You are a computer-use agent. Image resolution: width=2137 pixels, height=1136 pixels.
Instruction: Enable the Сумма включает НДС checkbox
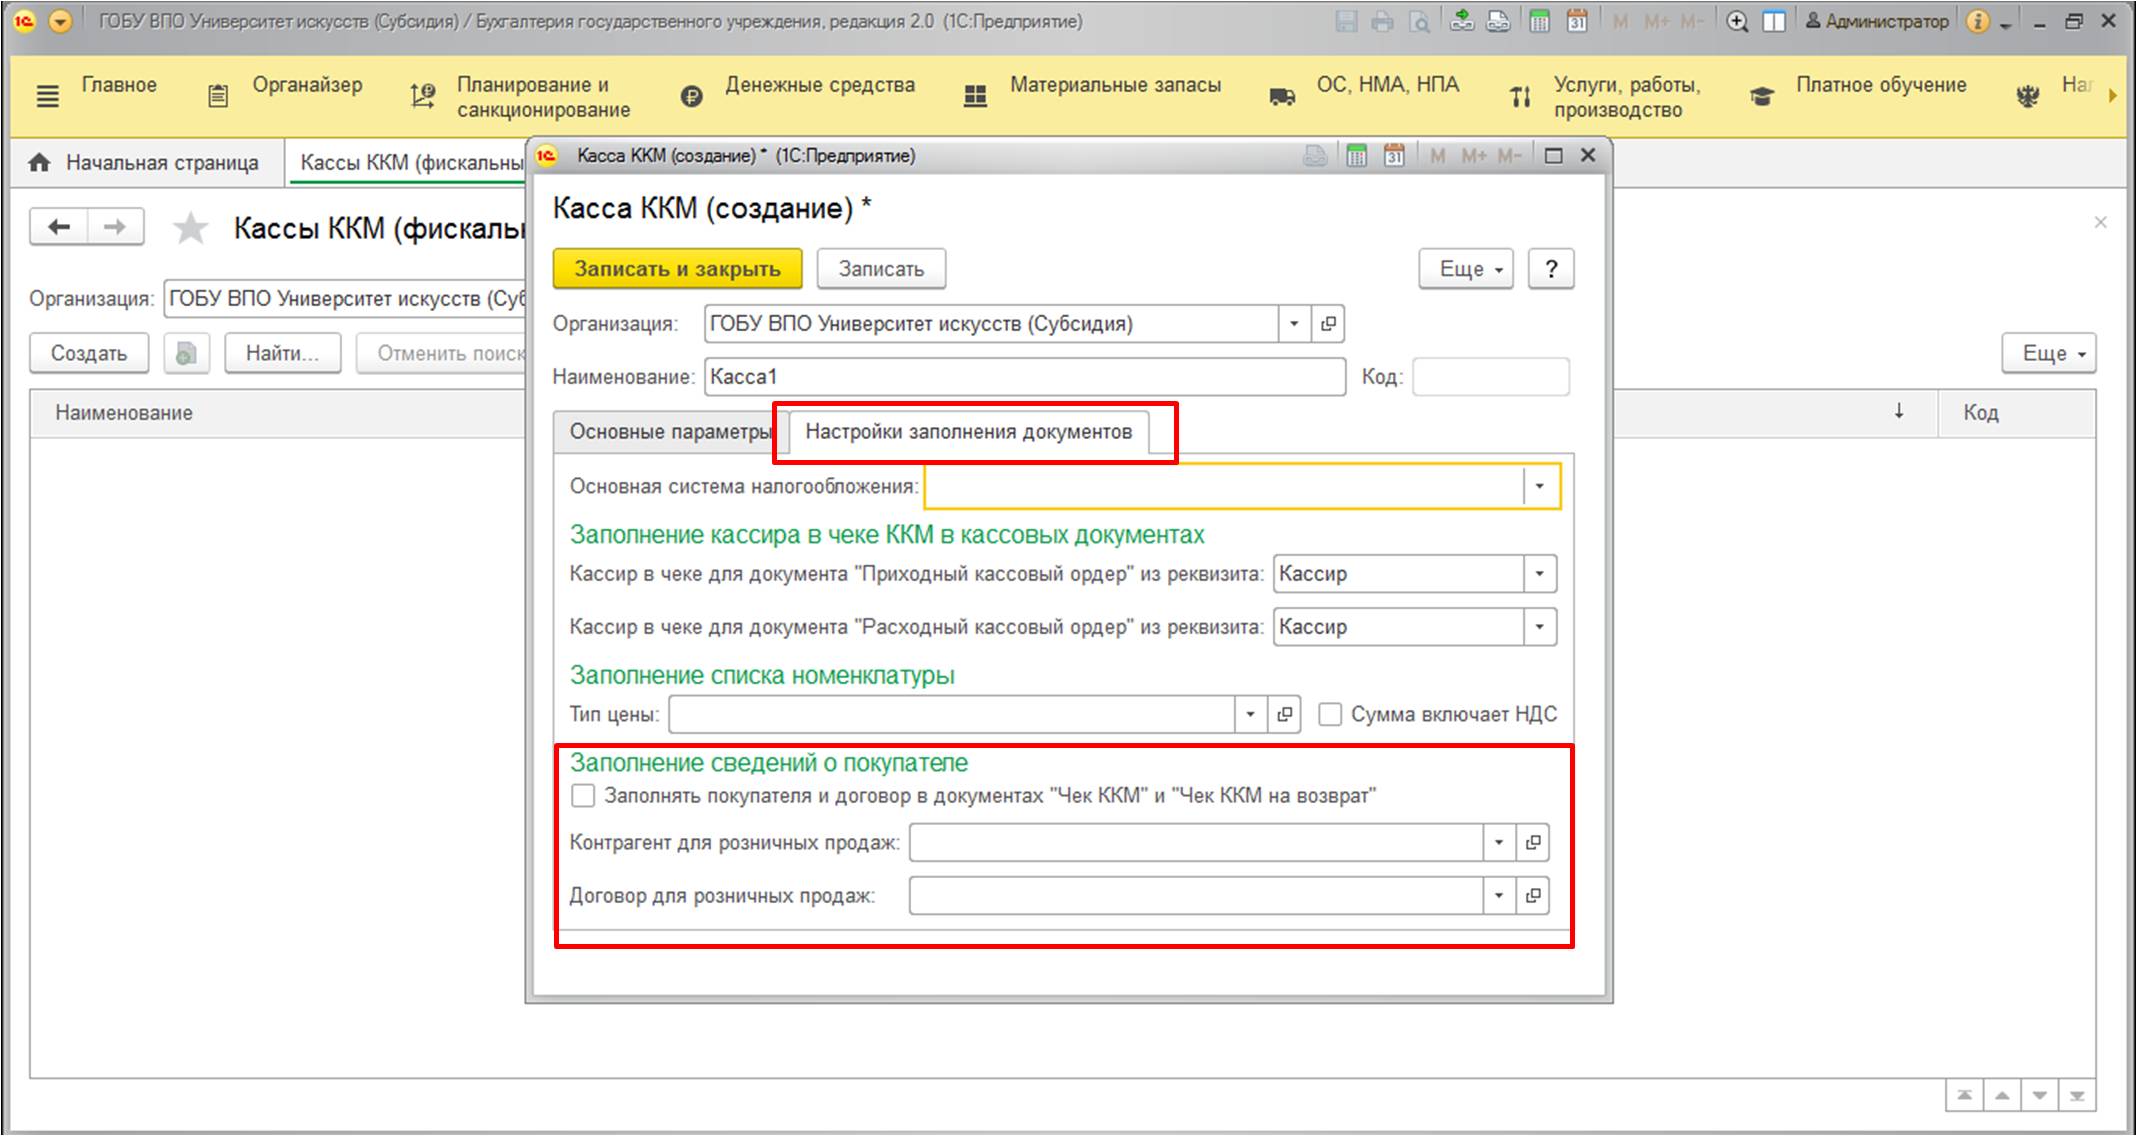click(x=1329, y=714)
